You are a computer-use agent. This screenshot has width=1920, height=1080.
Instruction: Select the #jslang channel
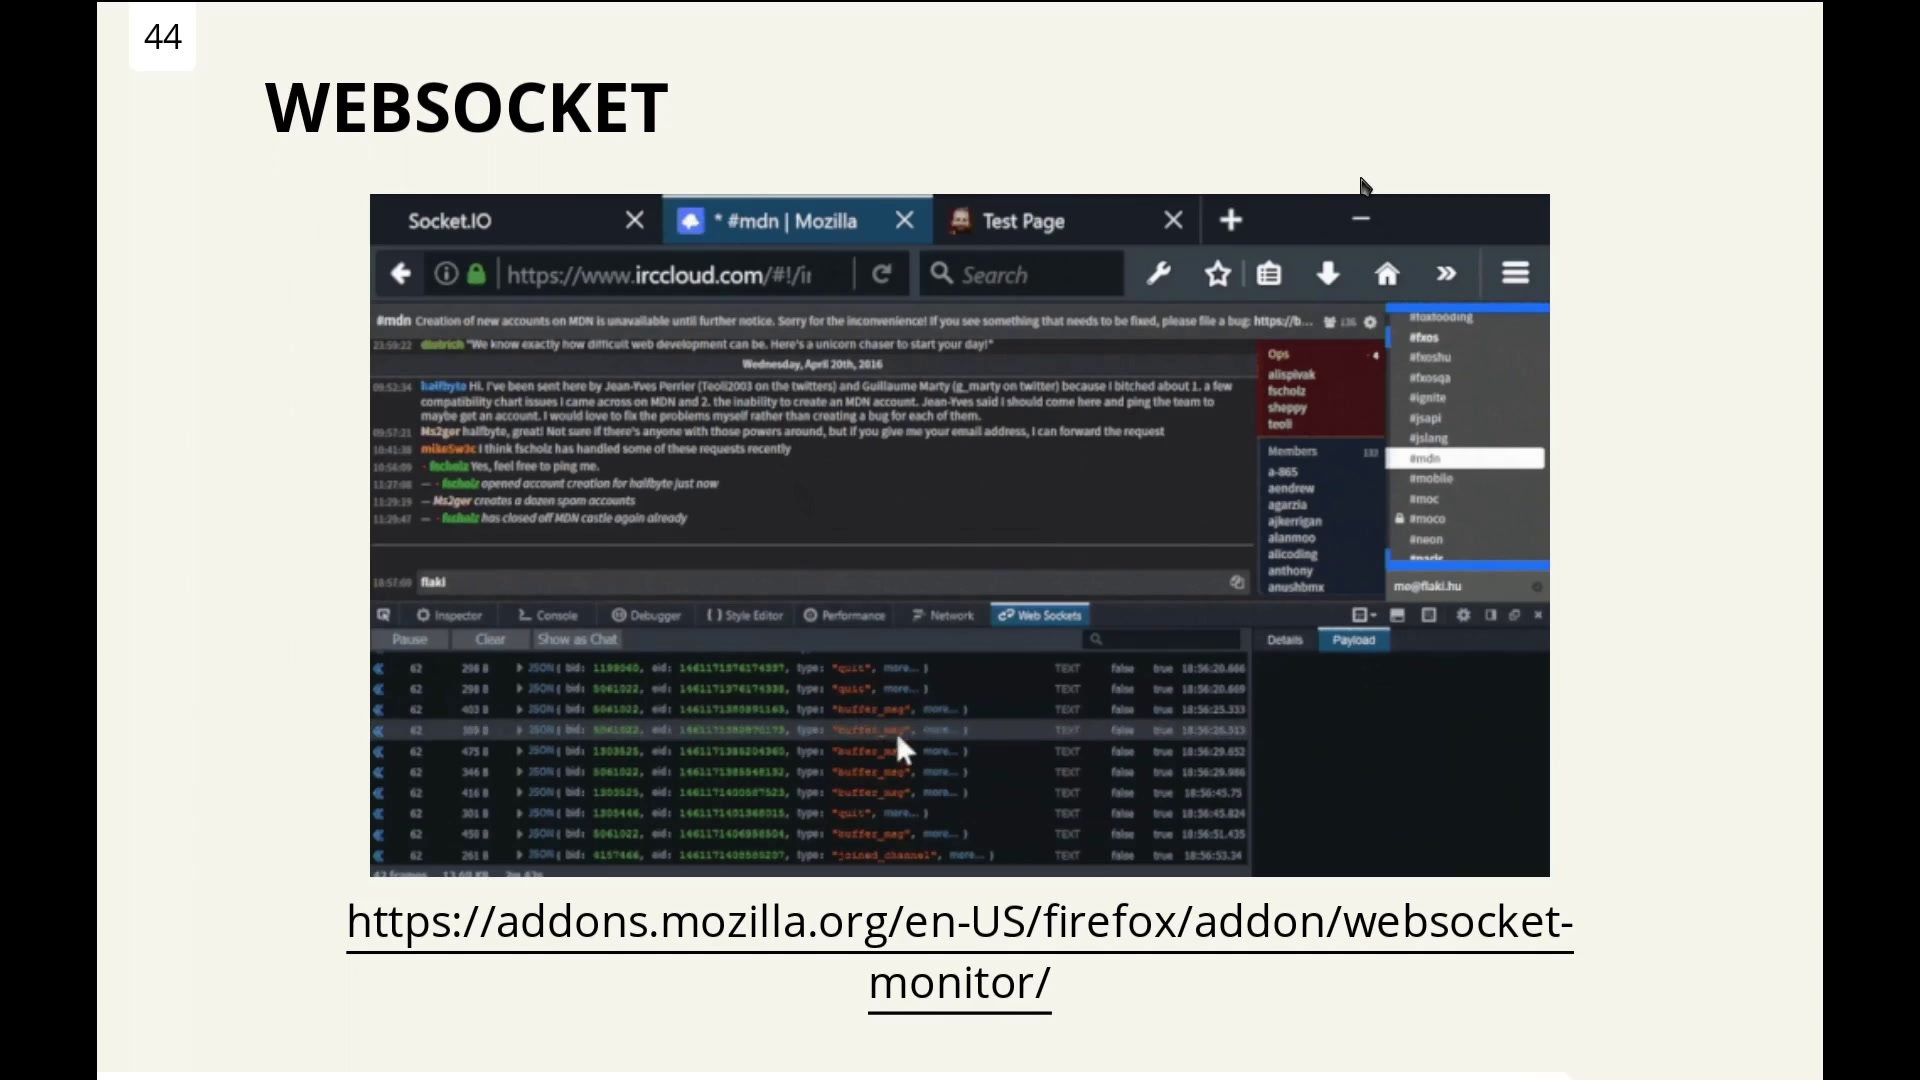[1428, 438]
